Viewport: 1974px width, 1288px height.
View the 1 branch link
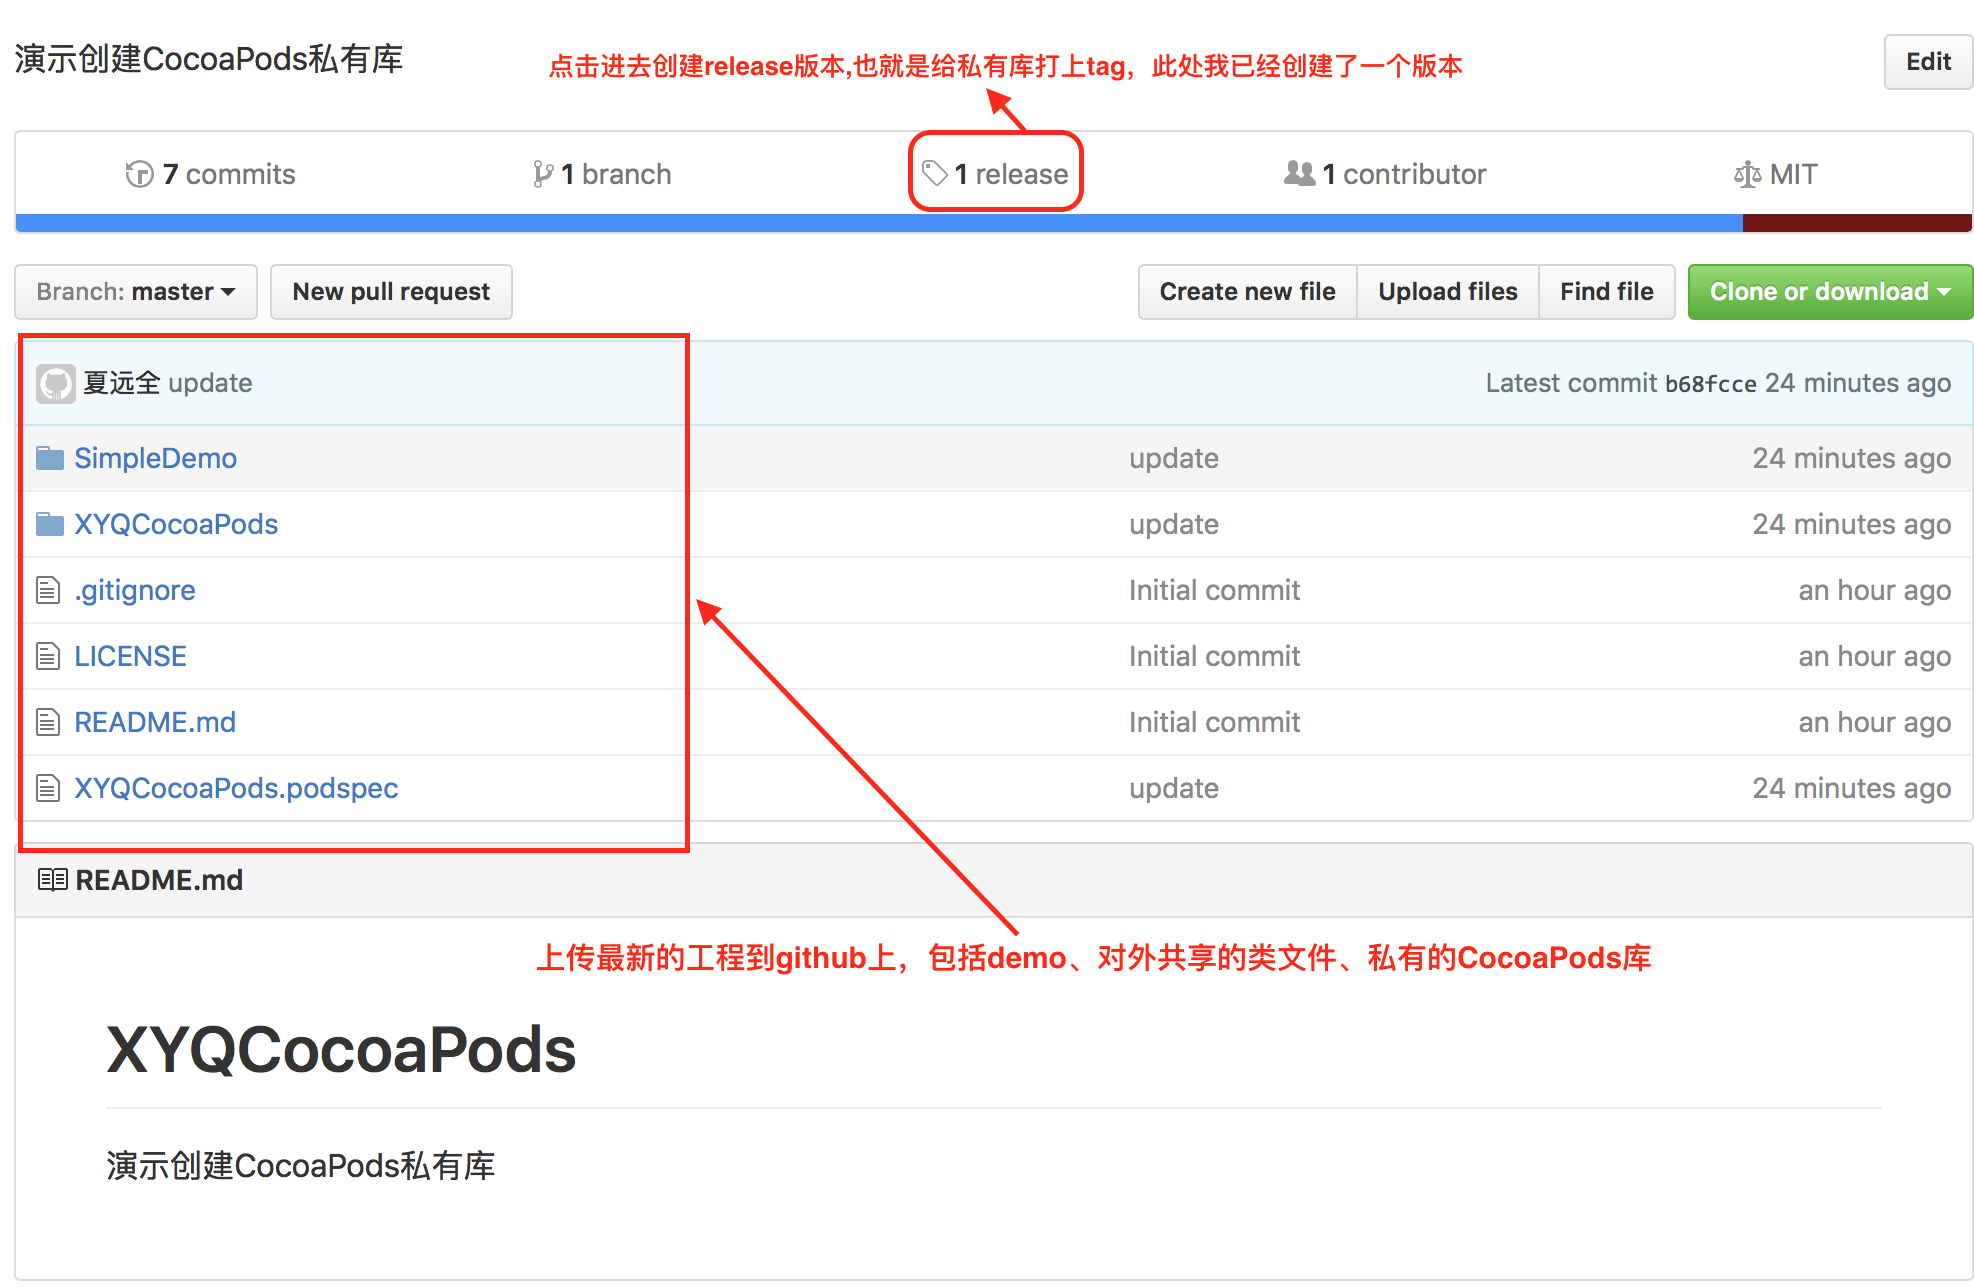coord(602,174)
